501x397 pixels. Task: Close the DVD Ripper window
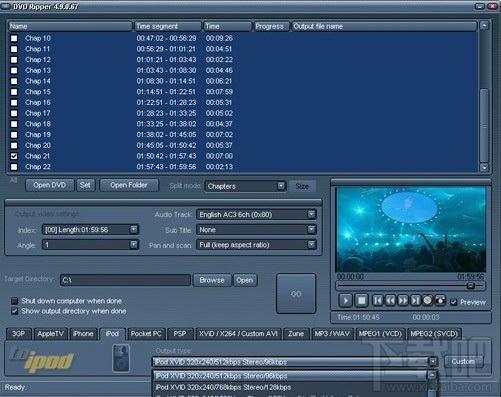(492, 6)
